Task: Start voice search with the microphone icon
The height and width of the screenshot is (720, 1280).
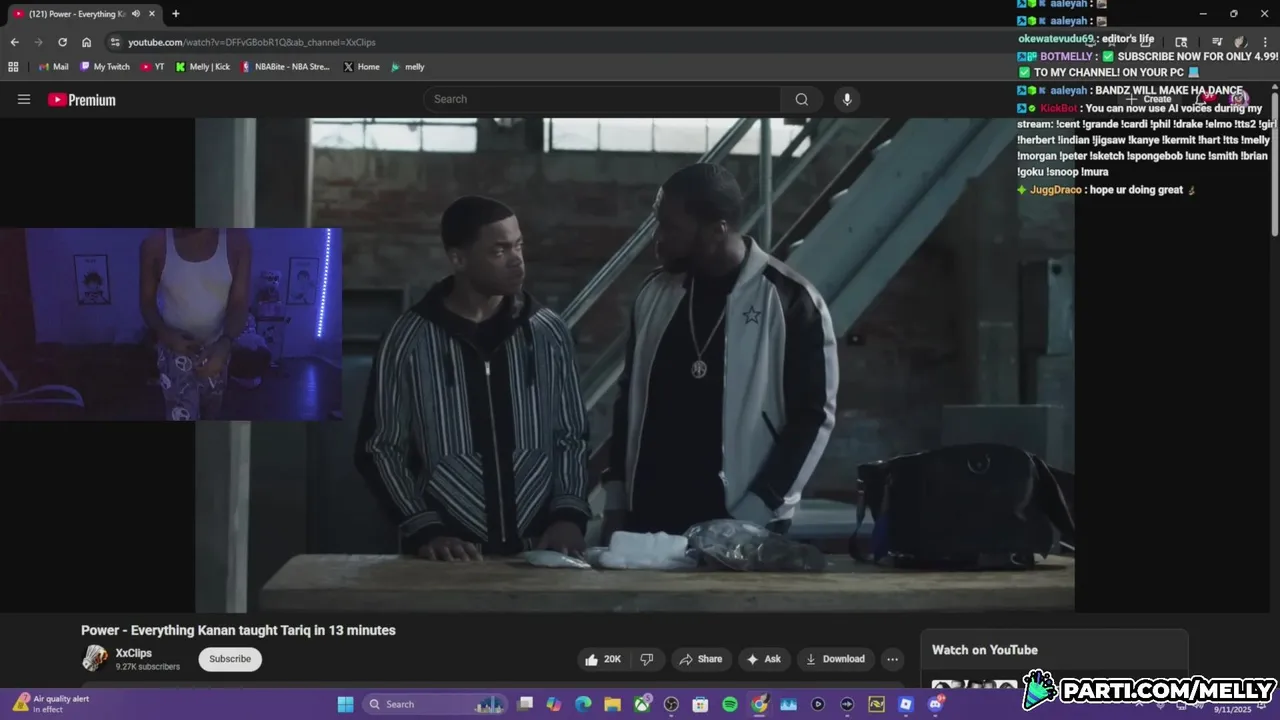Action: 847,99
